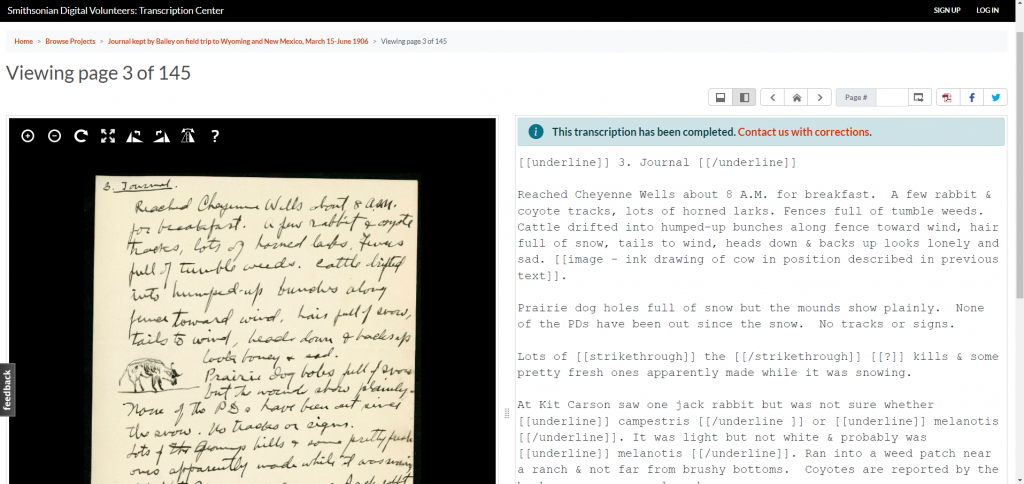Click the info icon in completion notice
The height and width of the screenshot is (484, 1024).
(536, 132)
